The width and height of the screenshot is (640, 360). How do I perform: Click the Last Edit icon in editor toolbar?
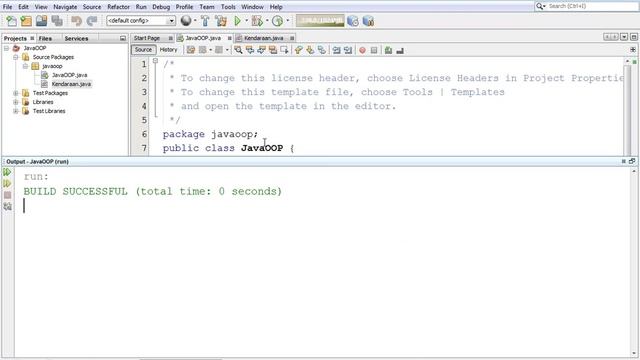191,50
